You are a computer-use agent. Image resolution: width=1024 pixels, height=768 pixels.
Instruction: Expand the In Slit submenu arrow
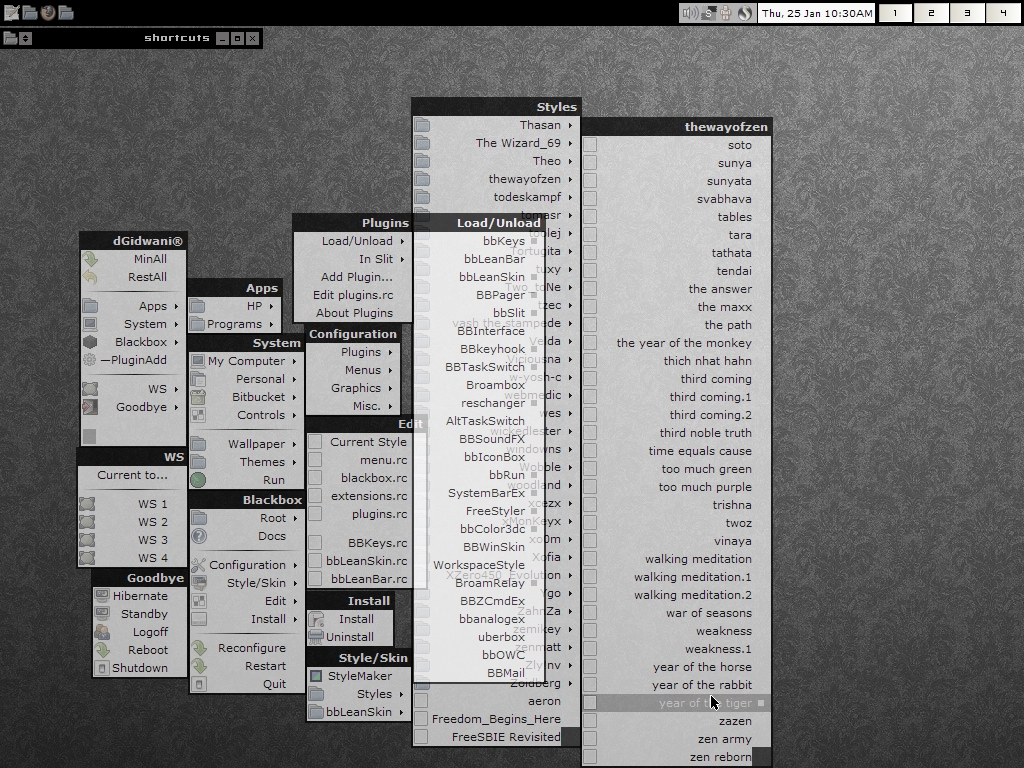pos(402,259)
